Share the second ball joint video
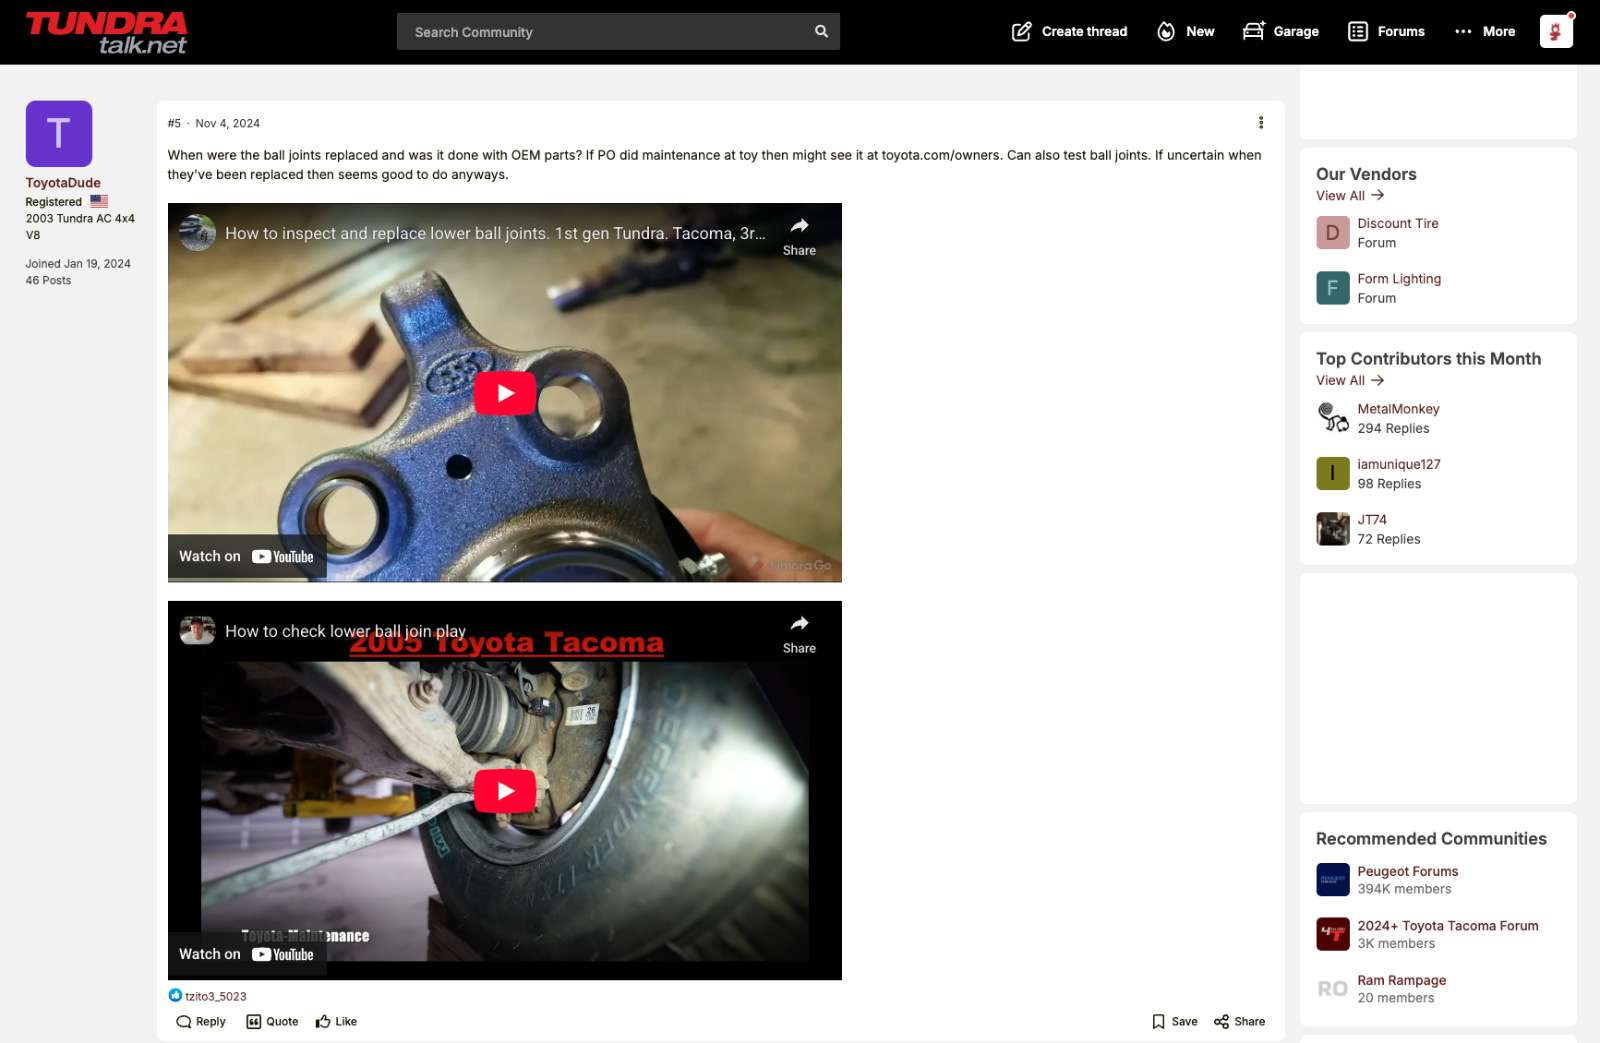The height and width of the screenshot is (1043, 1600). pos(799,634)
